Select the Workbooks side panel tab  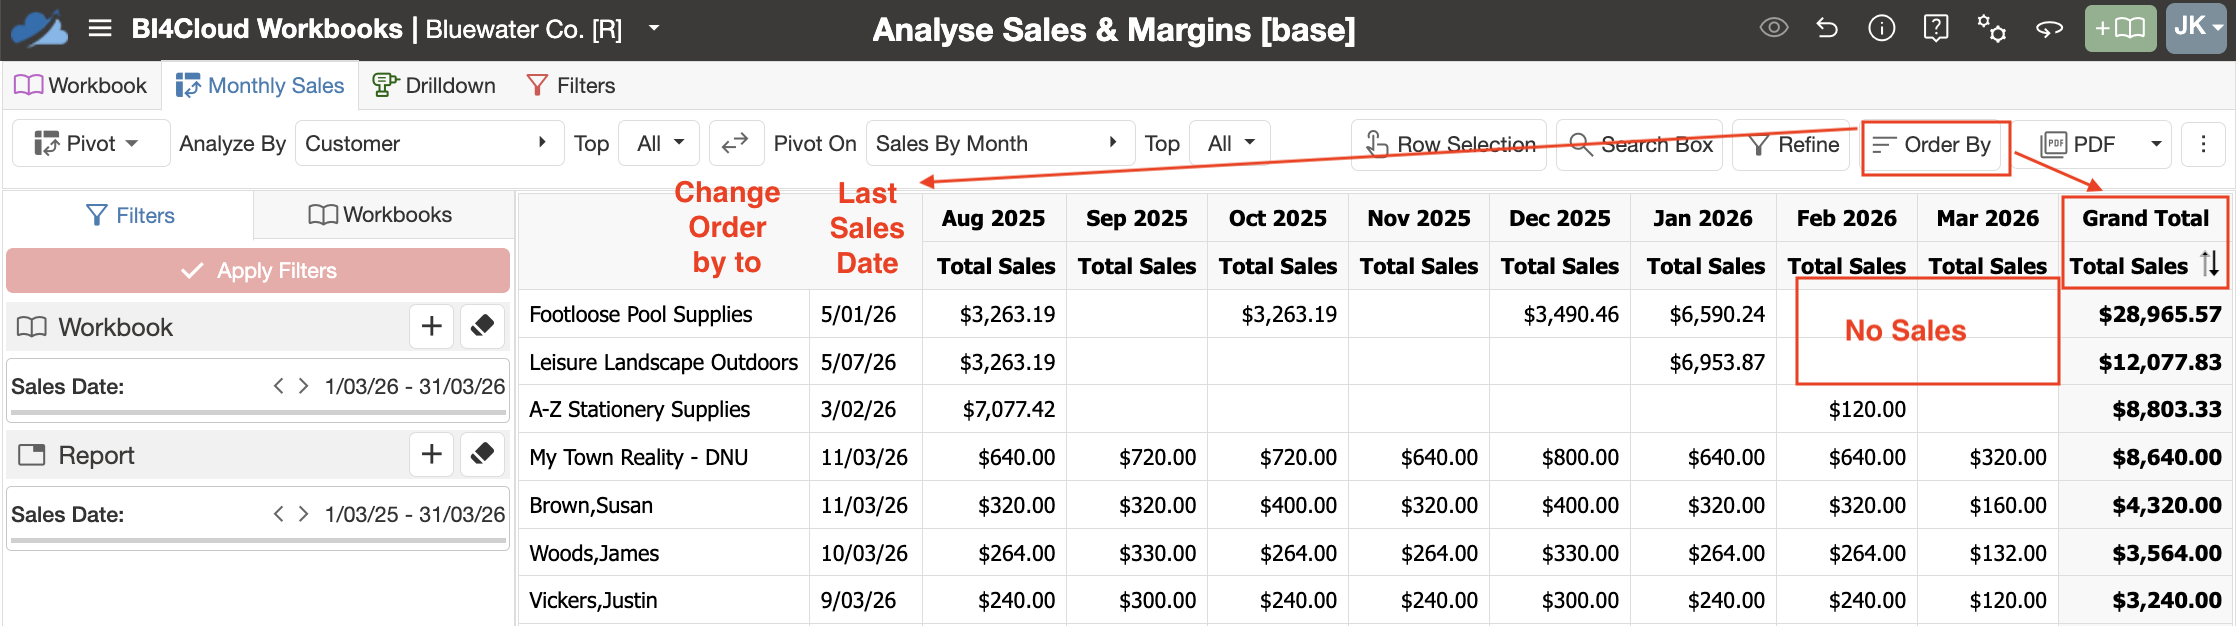tap(381, 215)
